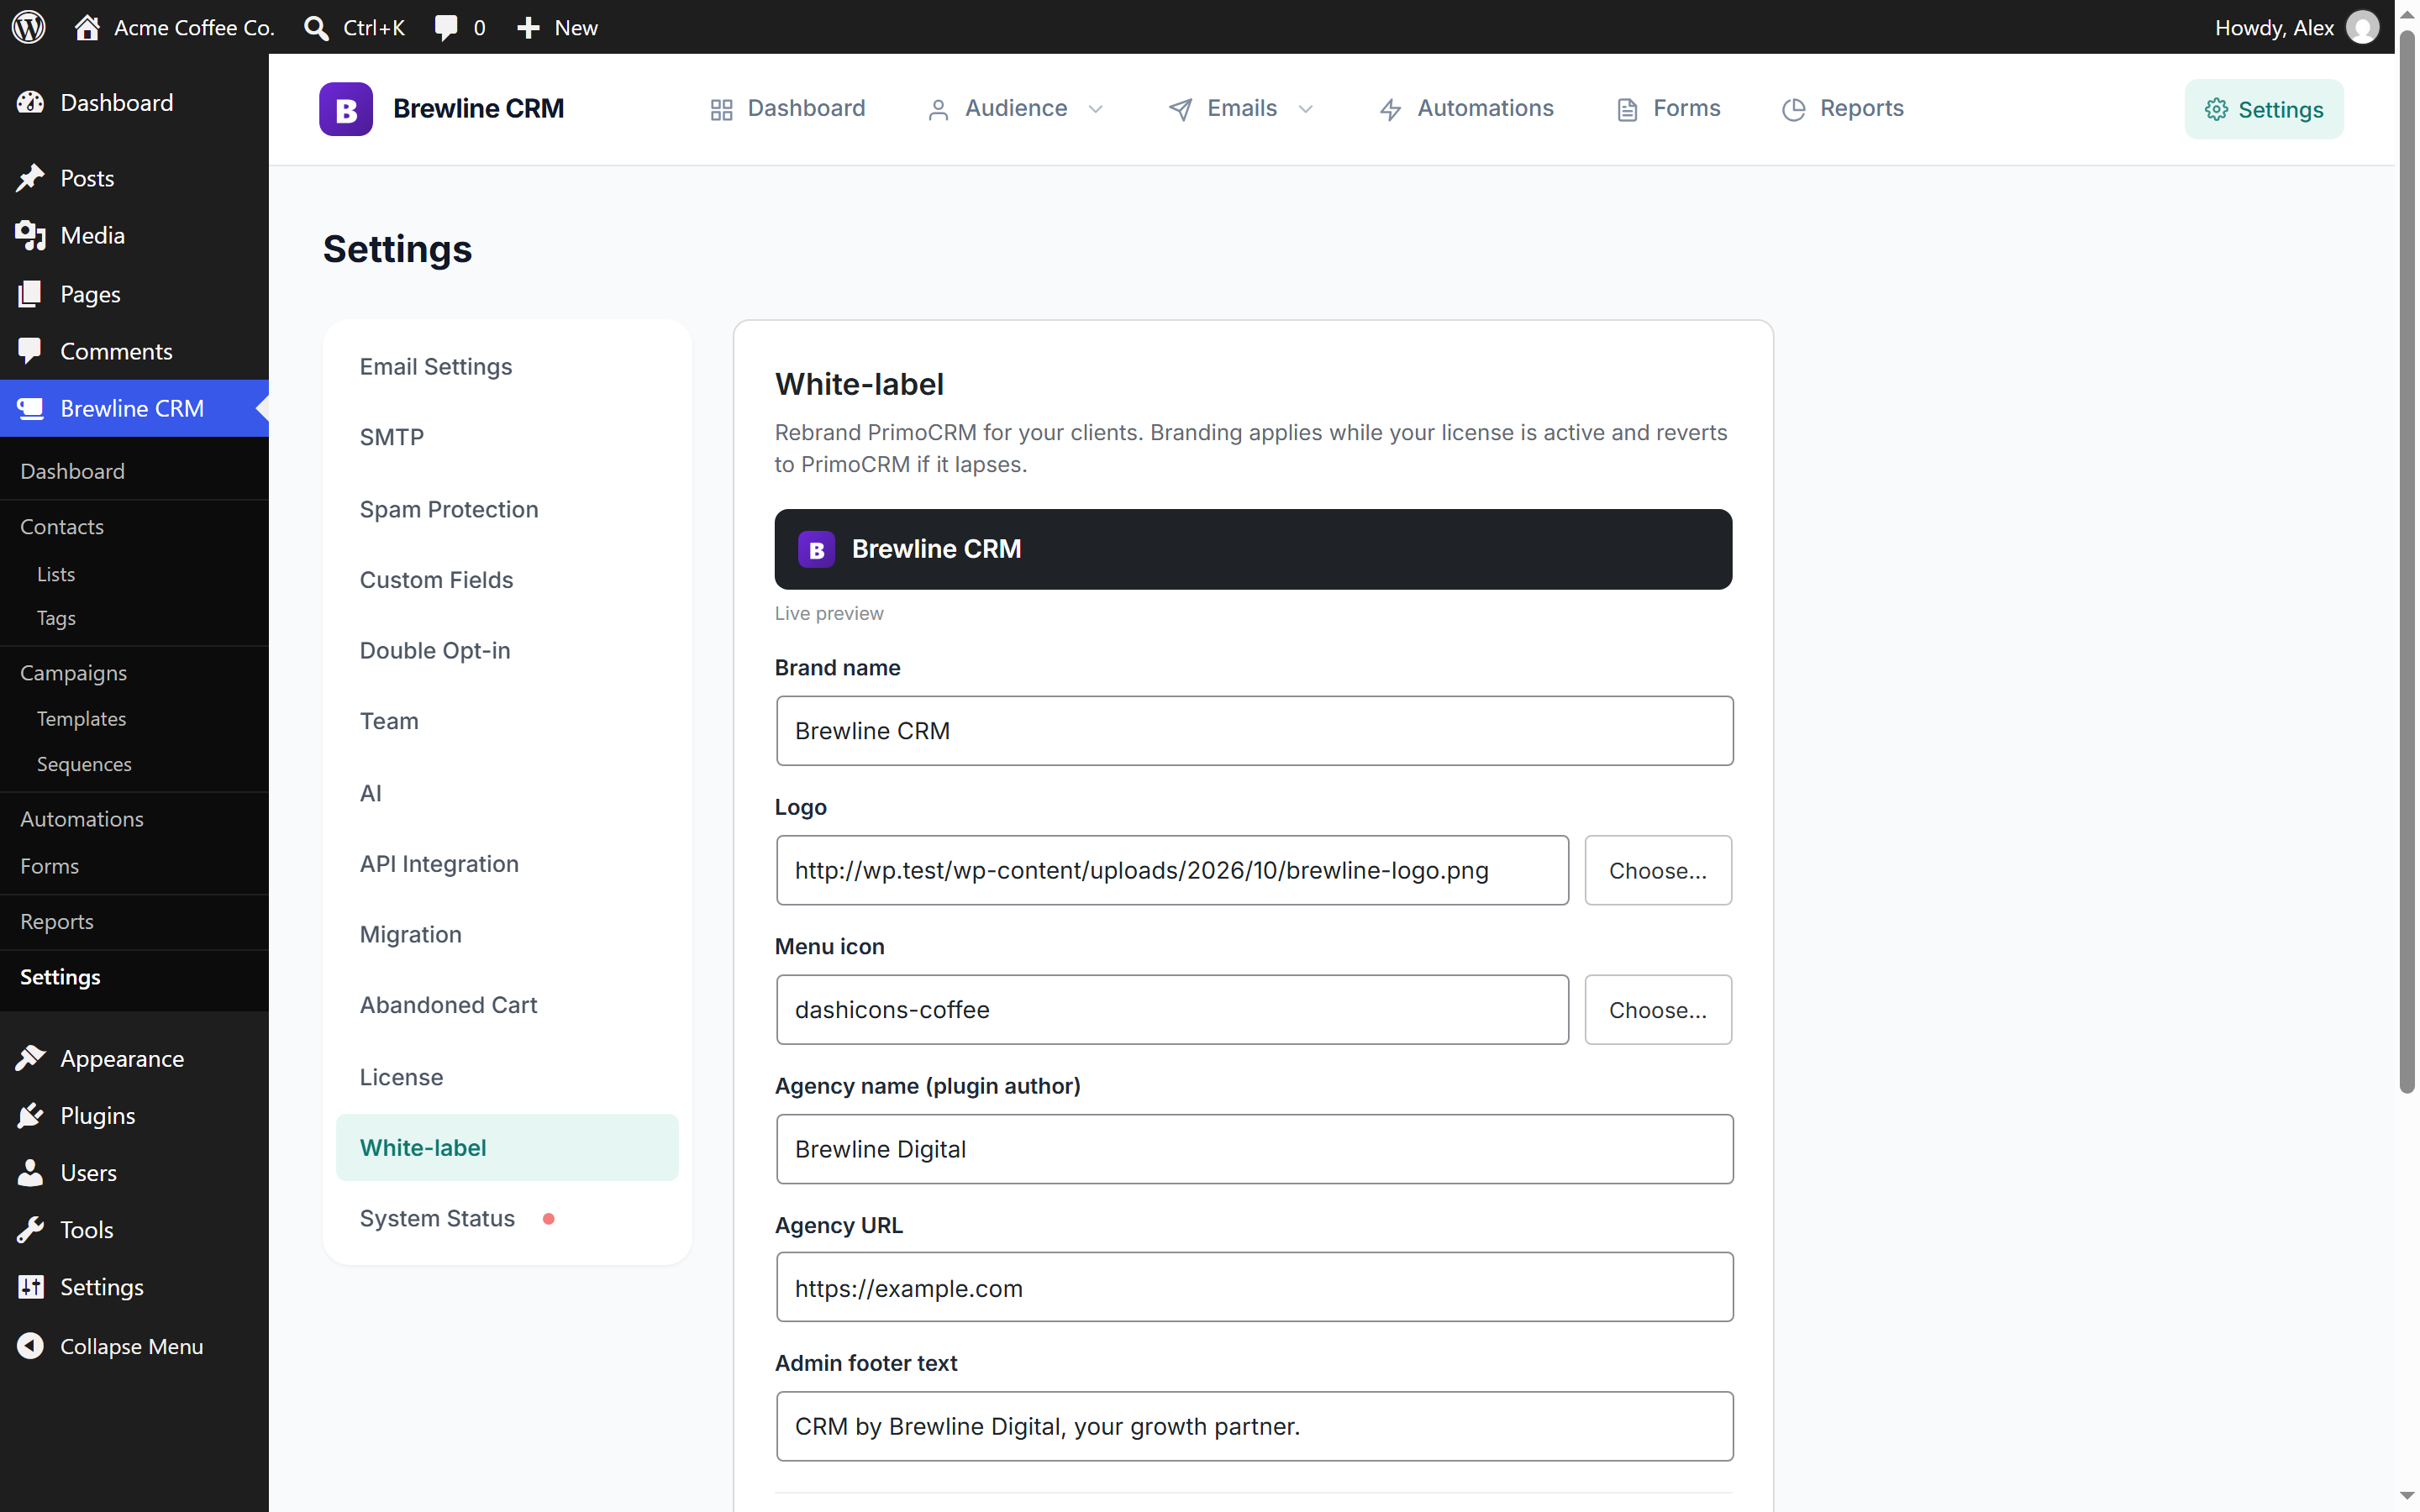
Task: Click the Logo URL input field
Action: pos(1172,870)
